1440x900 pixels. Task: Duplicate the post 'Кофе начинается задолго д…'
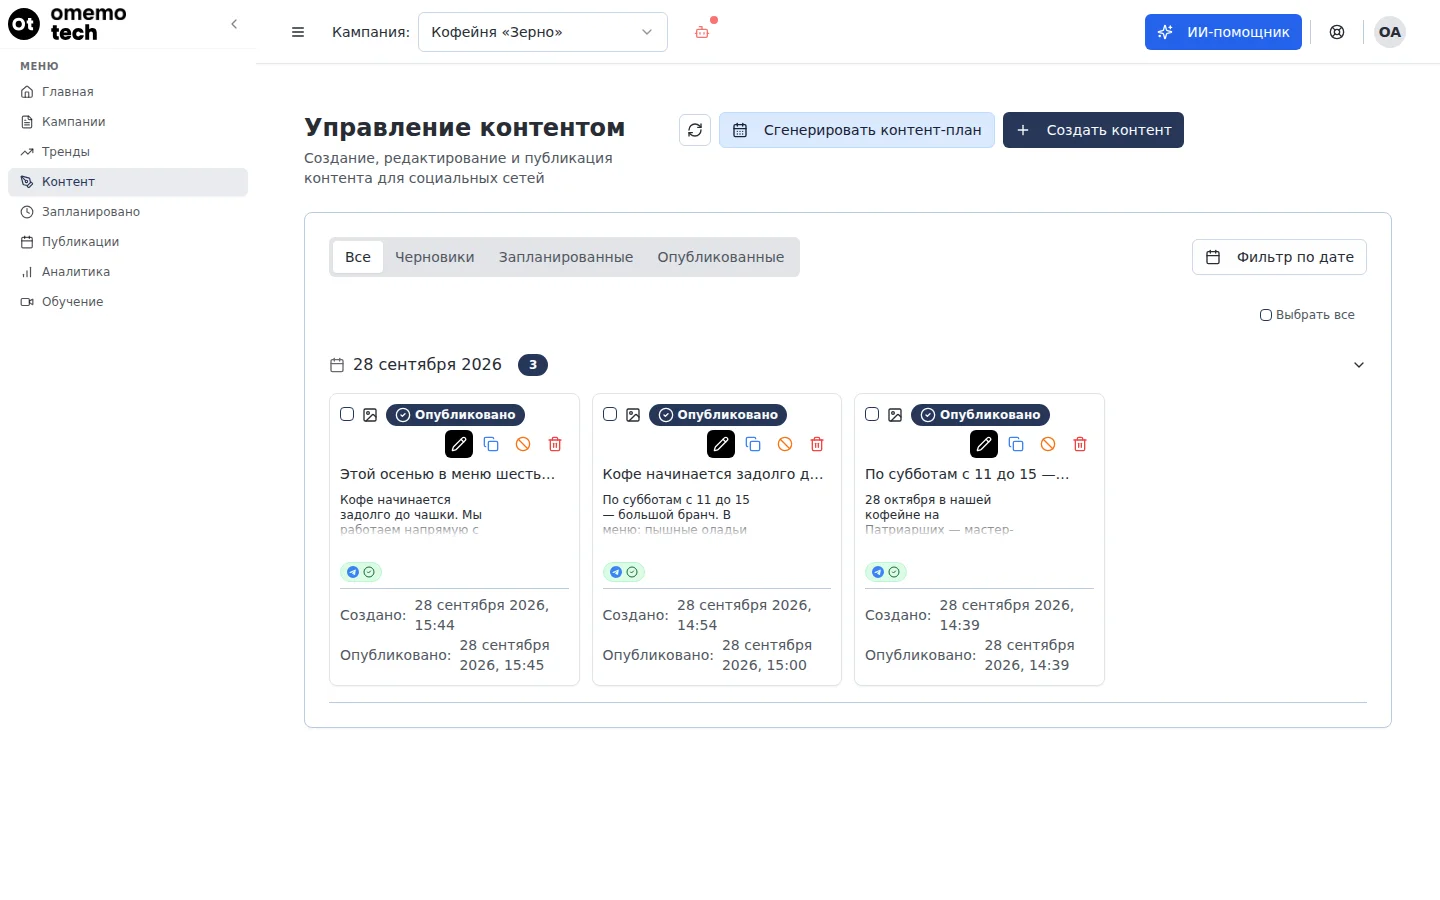(753, 444)
